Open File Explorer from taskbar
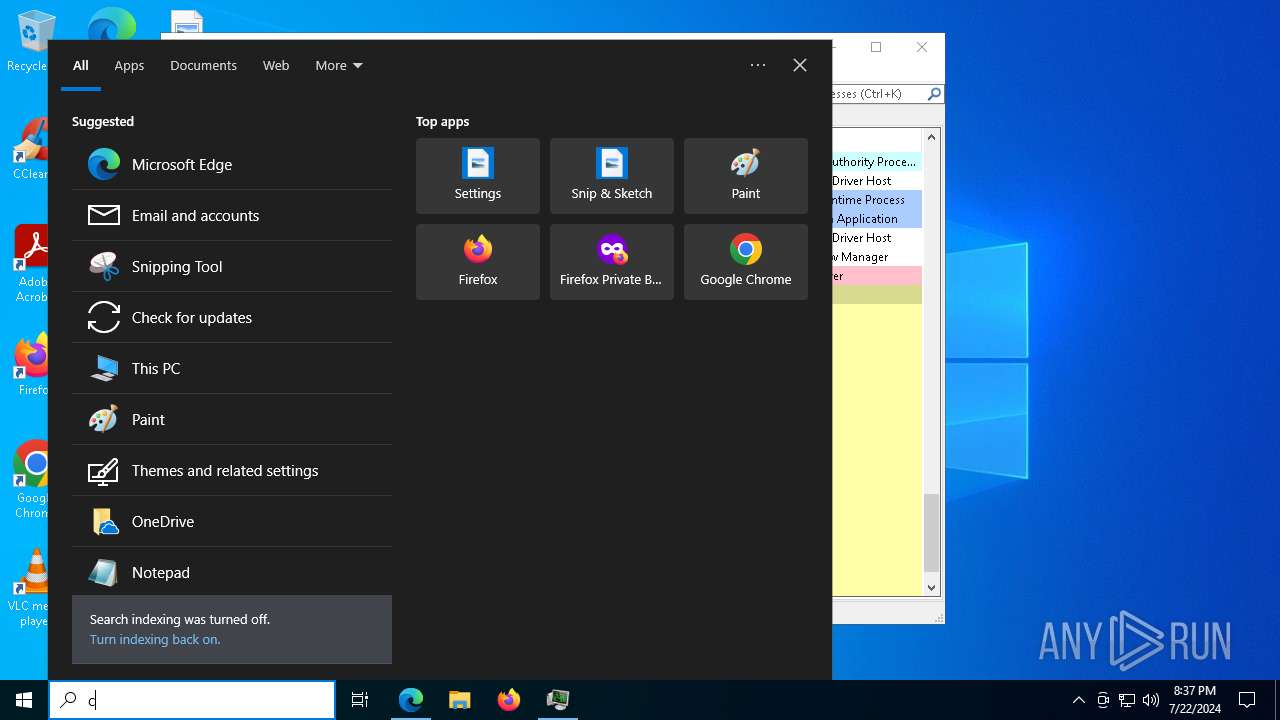 click(x=460, y=700)
